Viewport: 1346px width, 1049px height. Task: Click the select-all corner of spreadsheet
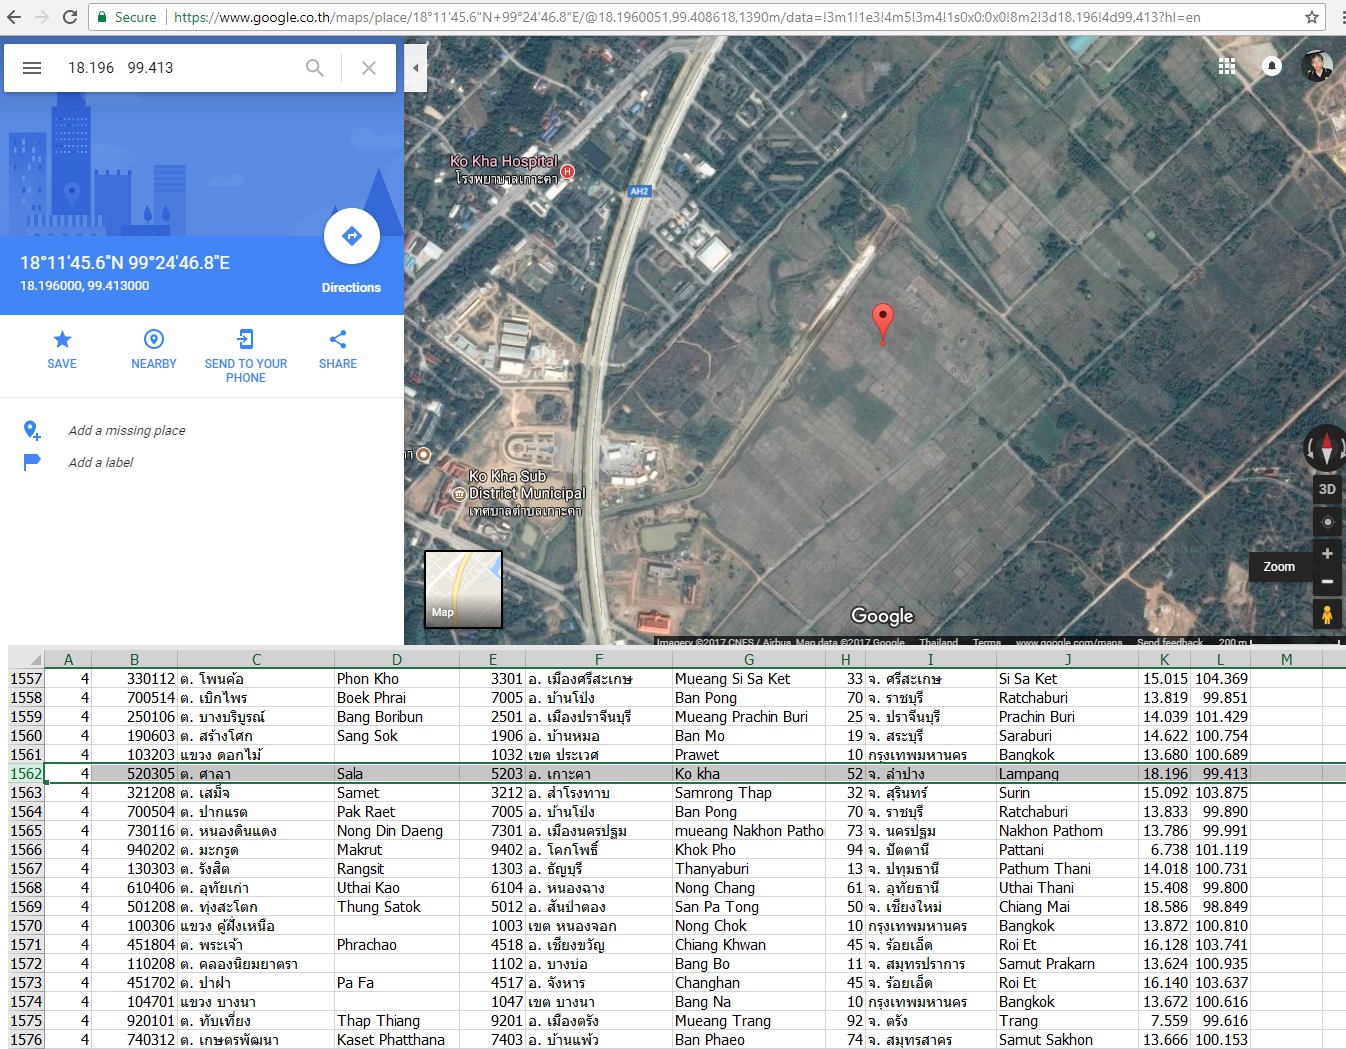(x=26, y=659)
